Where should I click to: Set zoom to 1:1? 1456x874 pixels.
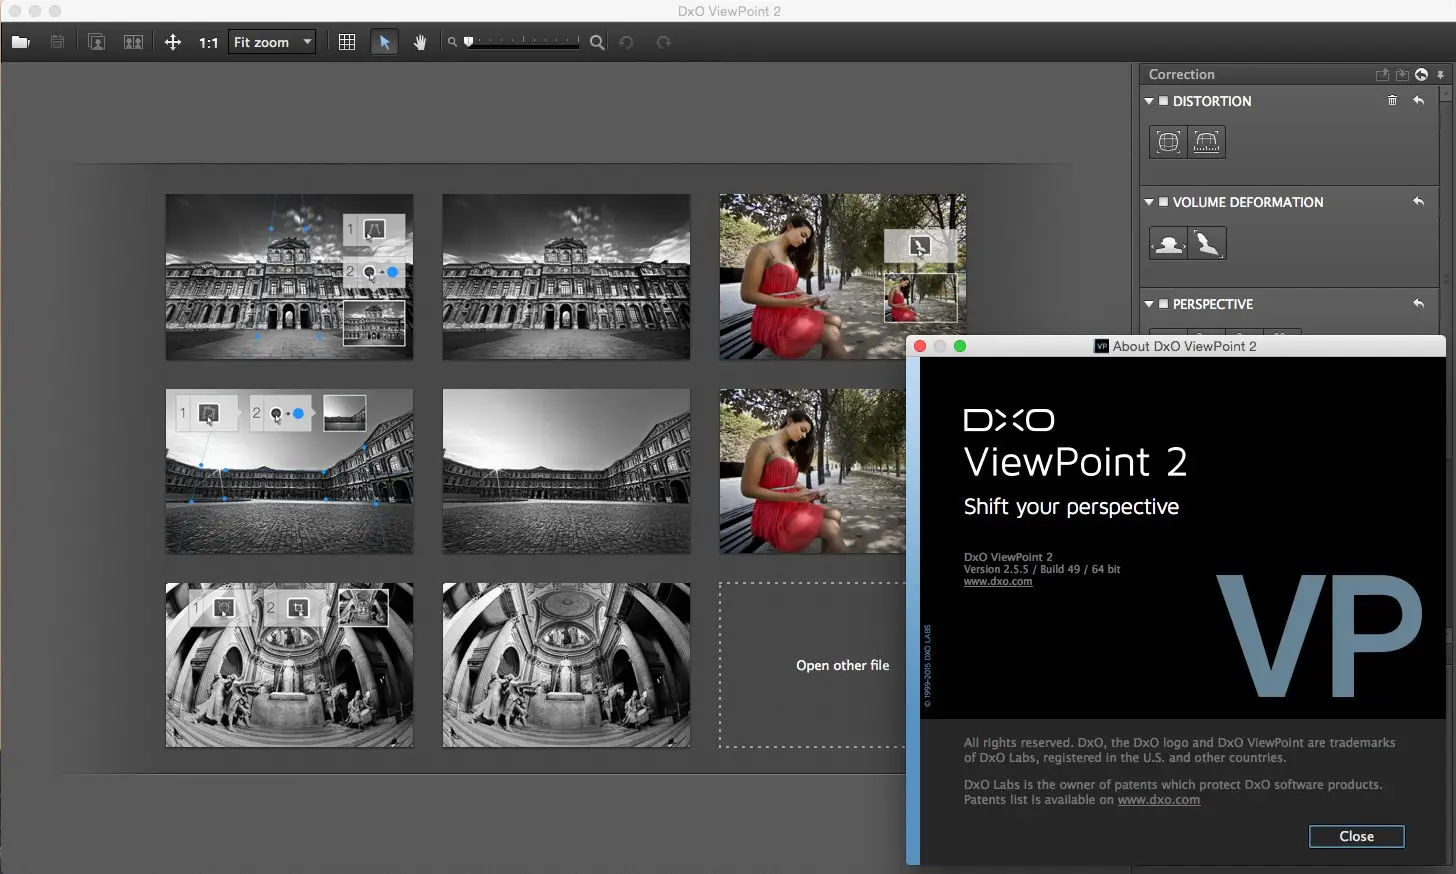pos(208,43)
